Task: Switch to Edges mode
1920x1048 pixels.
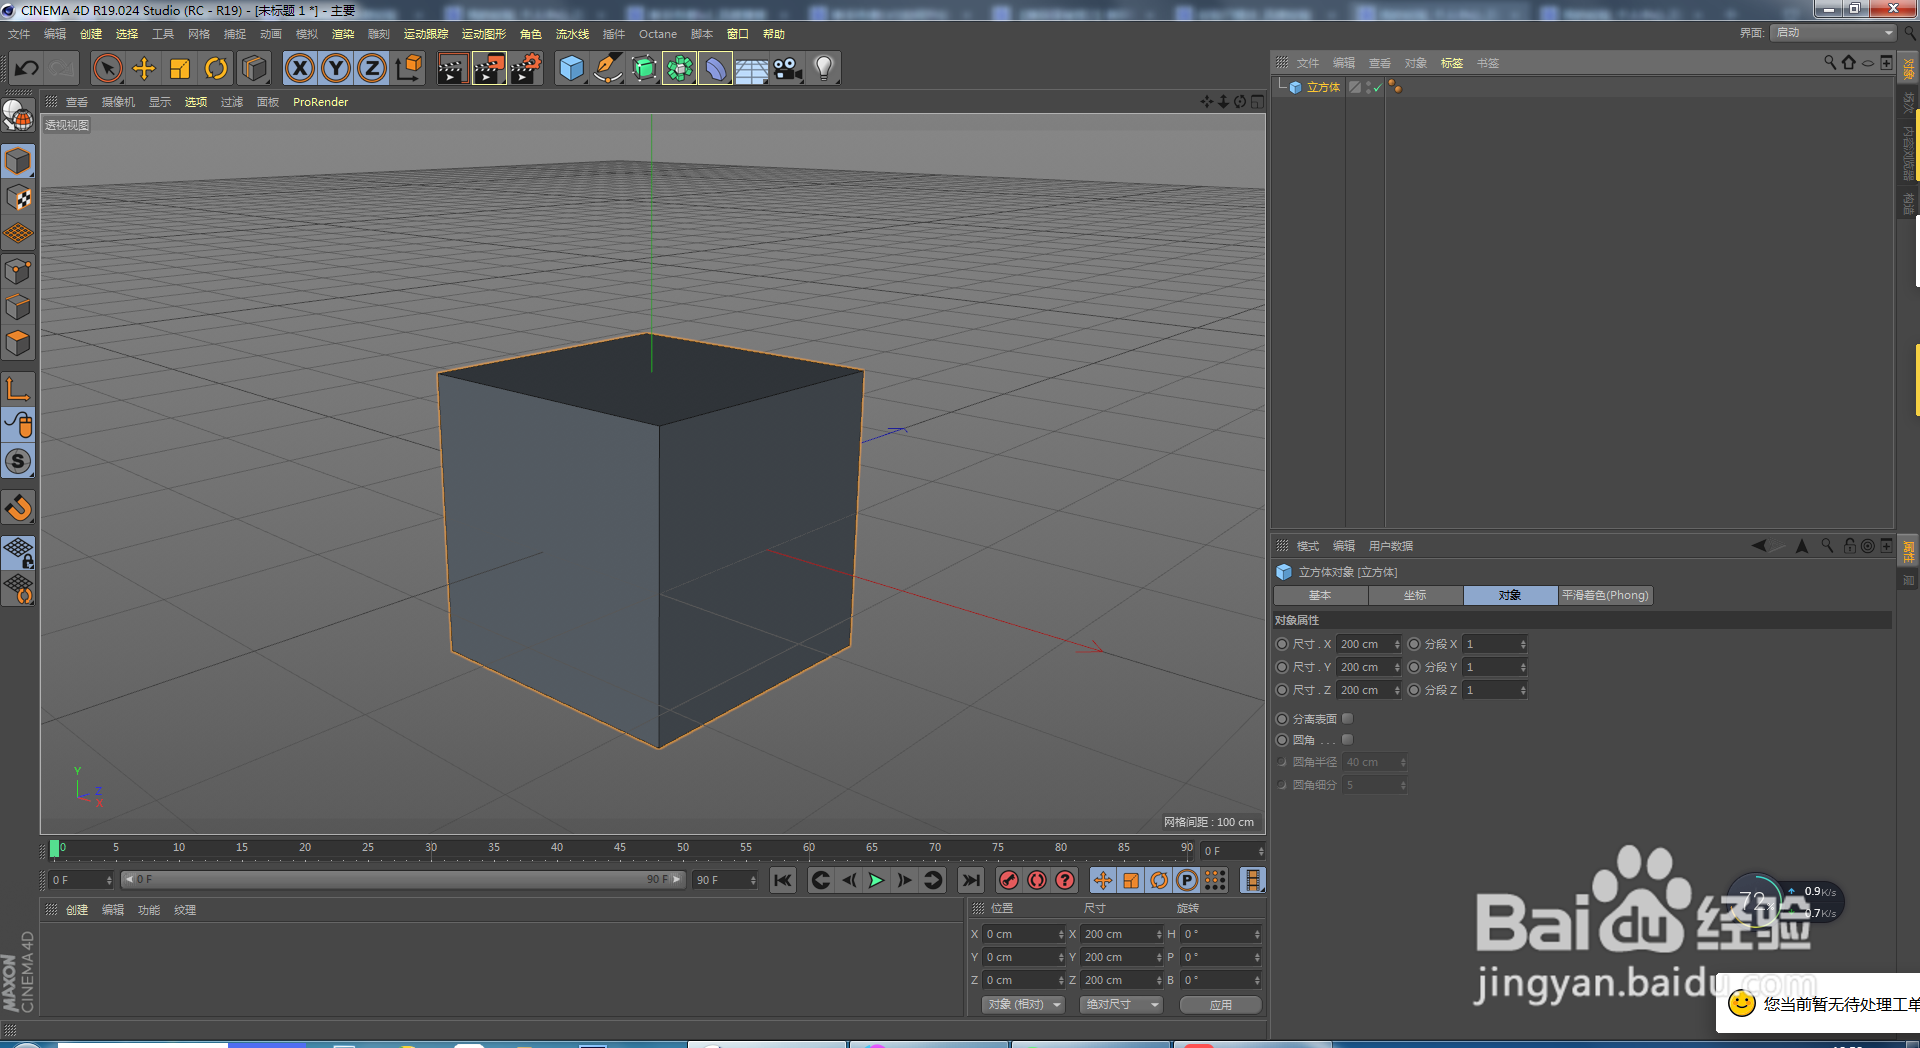Action: click(x=19, y=307)
